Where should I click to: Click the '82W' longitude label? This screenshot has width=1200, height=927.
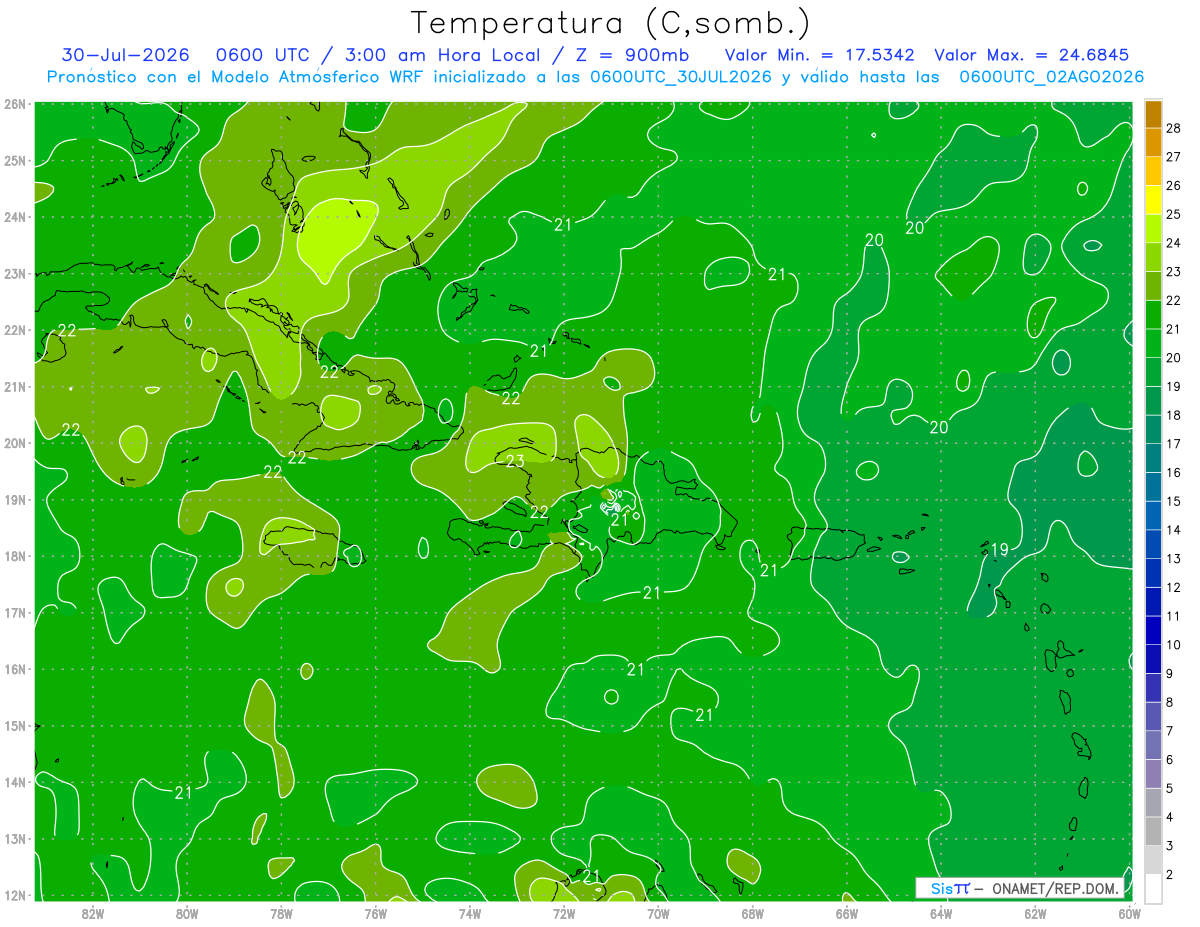click(93, 913)
